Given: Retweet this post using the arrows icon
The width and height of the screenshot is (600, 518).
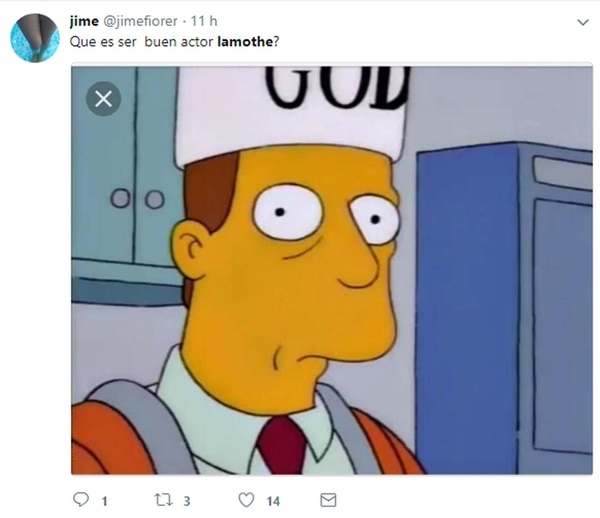Looking at the screenshot, I should (163, 500).
